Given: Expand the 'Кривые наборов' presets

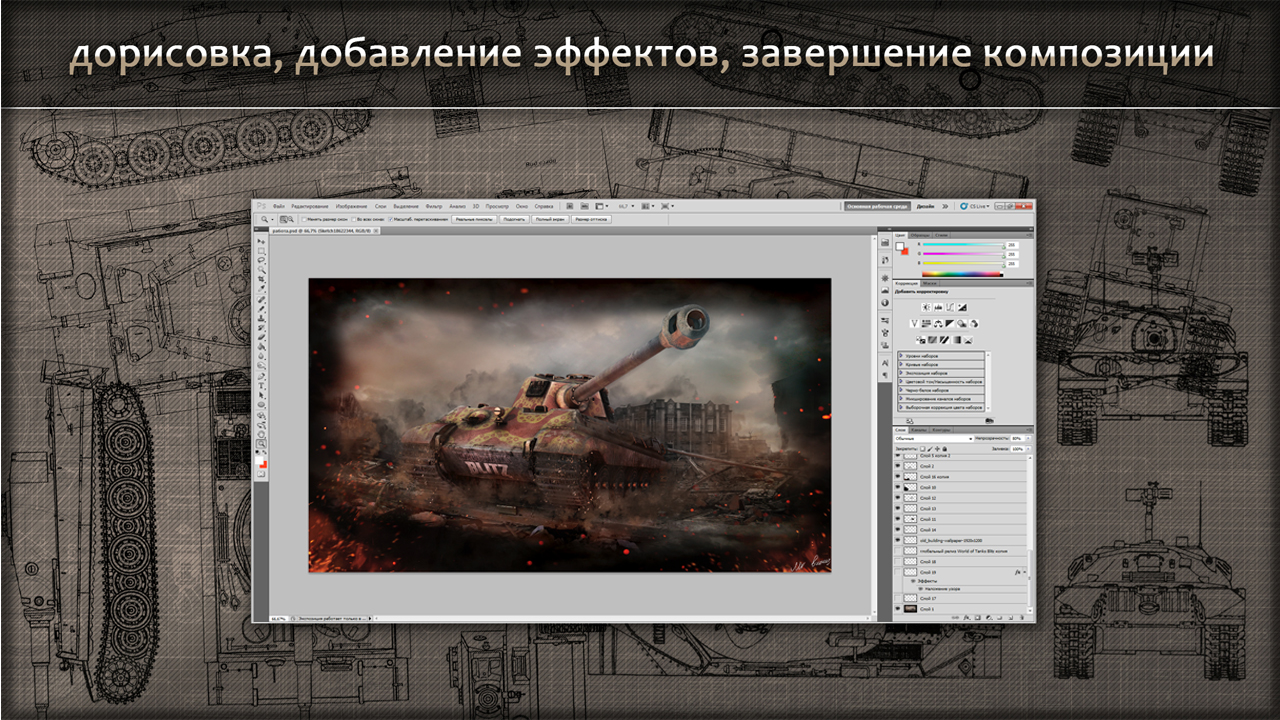Looking at the screenshot, I should 901,365.
